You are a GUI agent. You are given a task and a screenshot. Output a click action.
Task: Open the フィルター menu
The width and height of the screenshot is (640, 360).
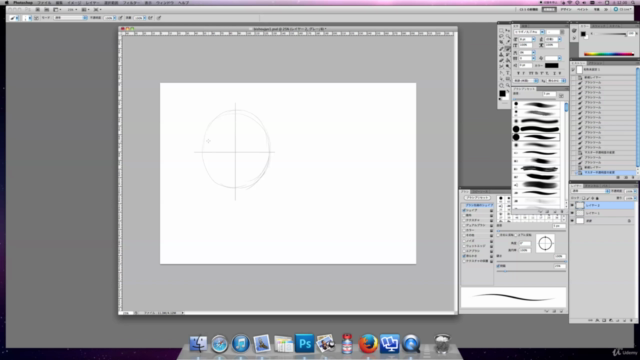pyautogui.click(x=130, y=2)
